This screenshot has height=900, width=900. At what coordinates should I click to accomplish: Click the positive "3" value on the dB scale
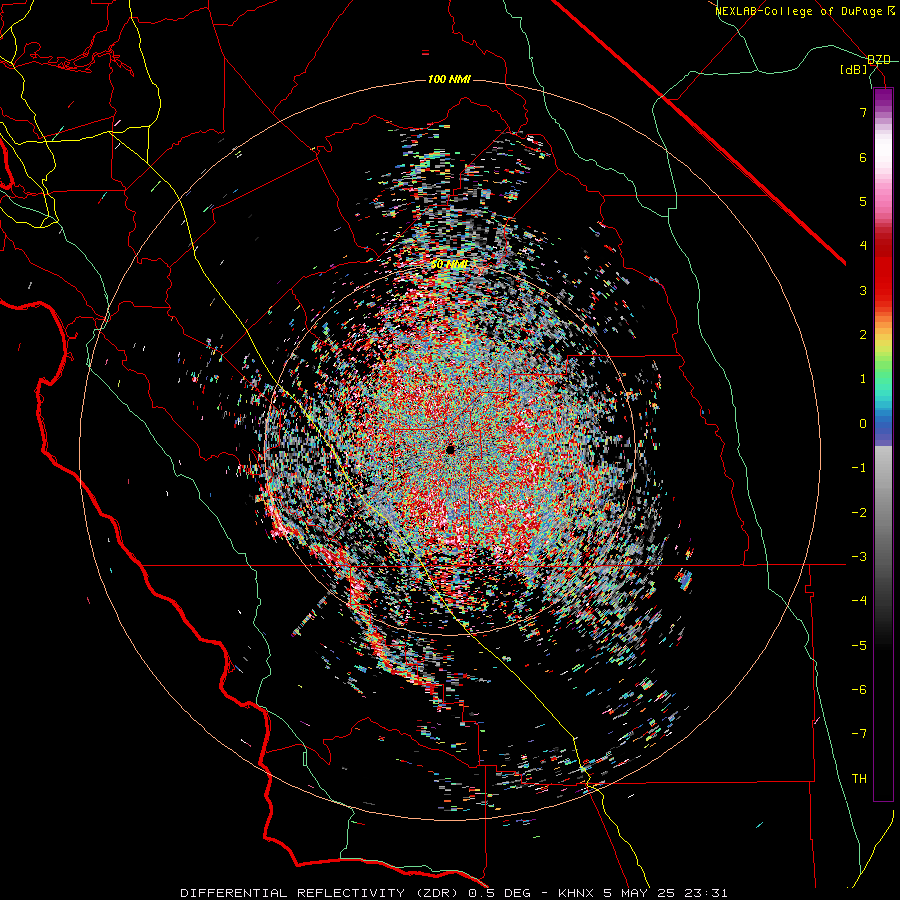coord(863,290)
